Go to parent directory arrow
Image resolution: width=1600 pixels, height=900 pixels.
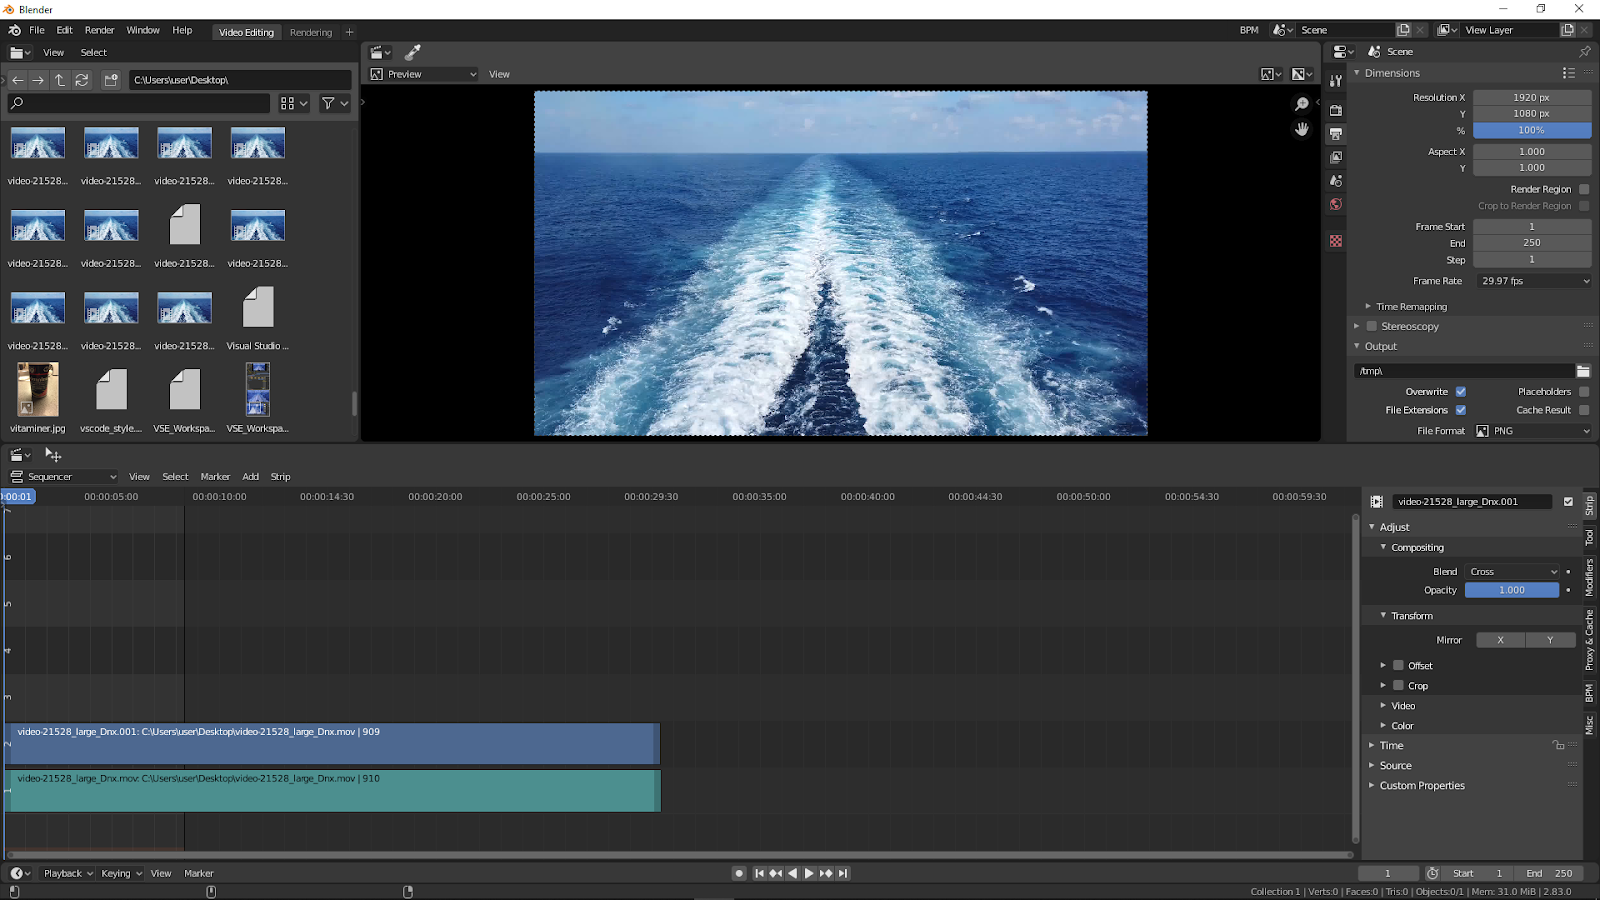pos(60,80)
